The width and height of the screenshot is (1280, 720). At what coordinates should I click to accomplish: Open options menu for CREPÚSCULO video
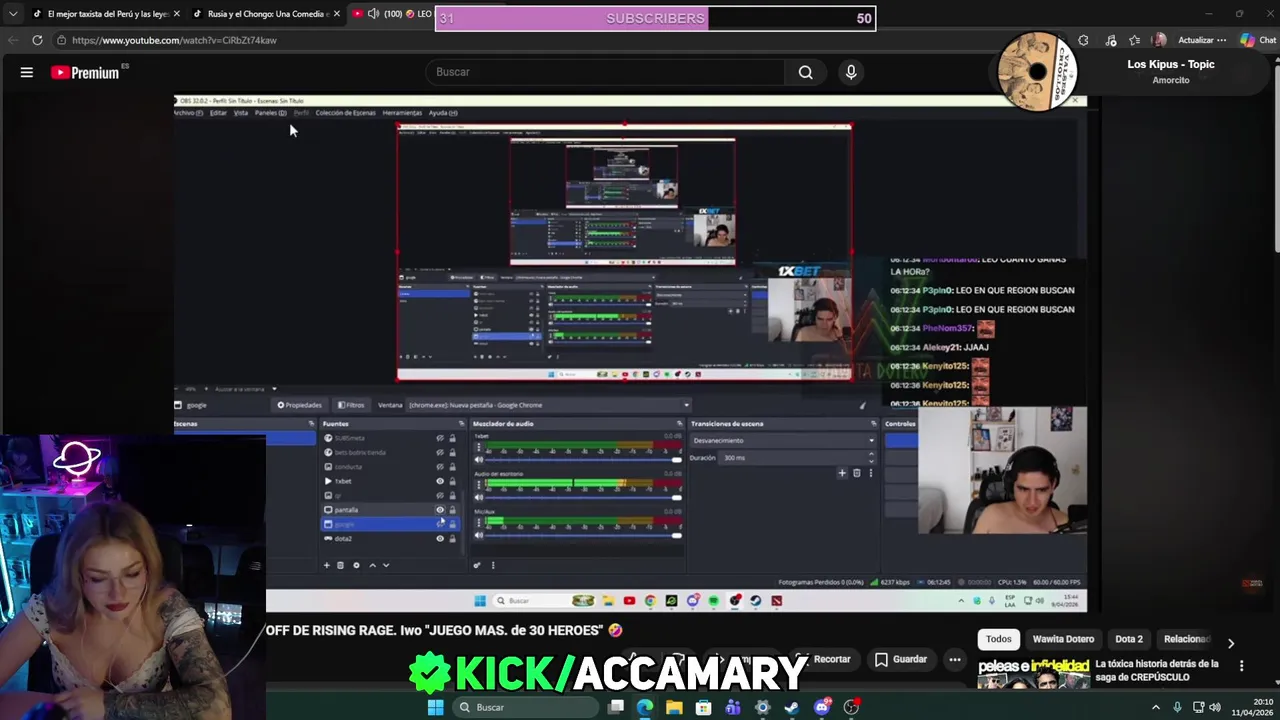tap(1241, 665)
